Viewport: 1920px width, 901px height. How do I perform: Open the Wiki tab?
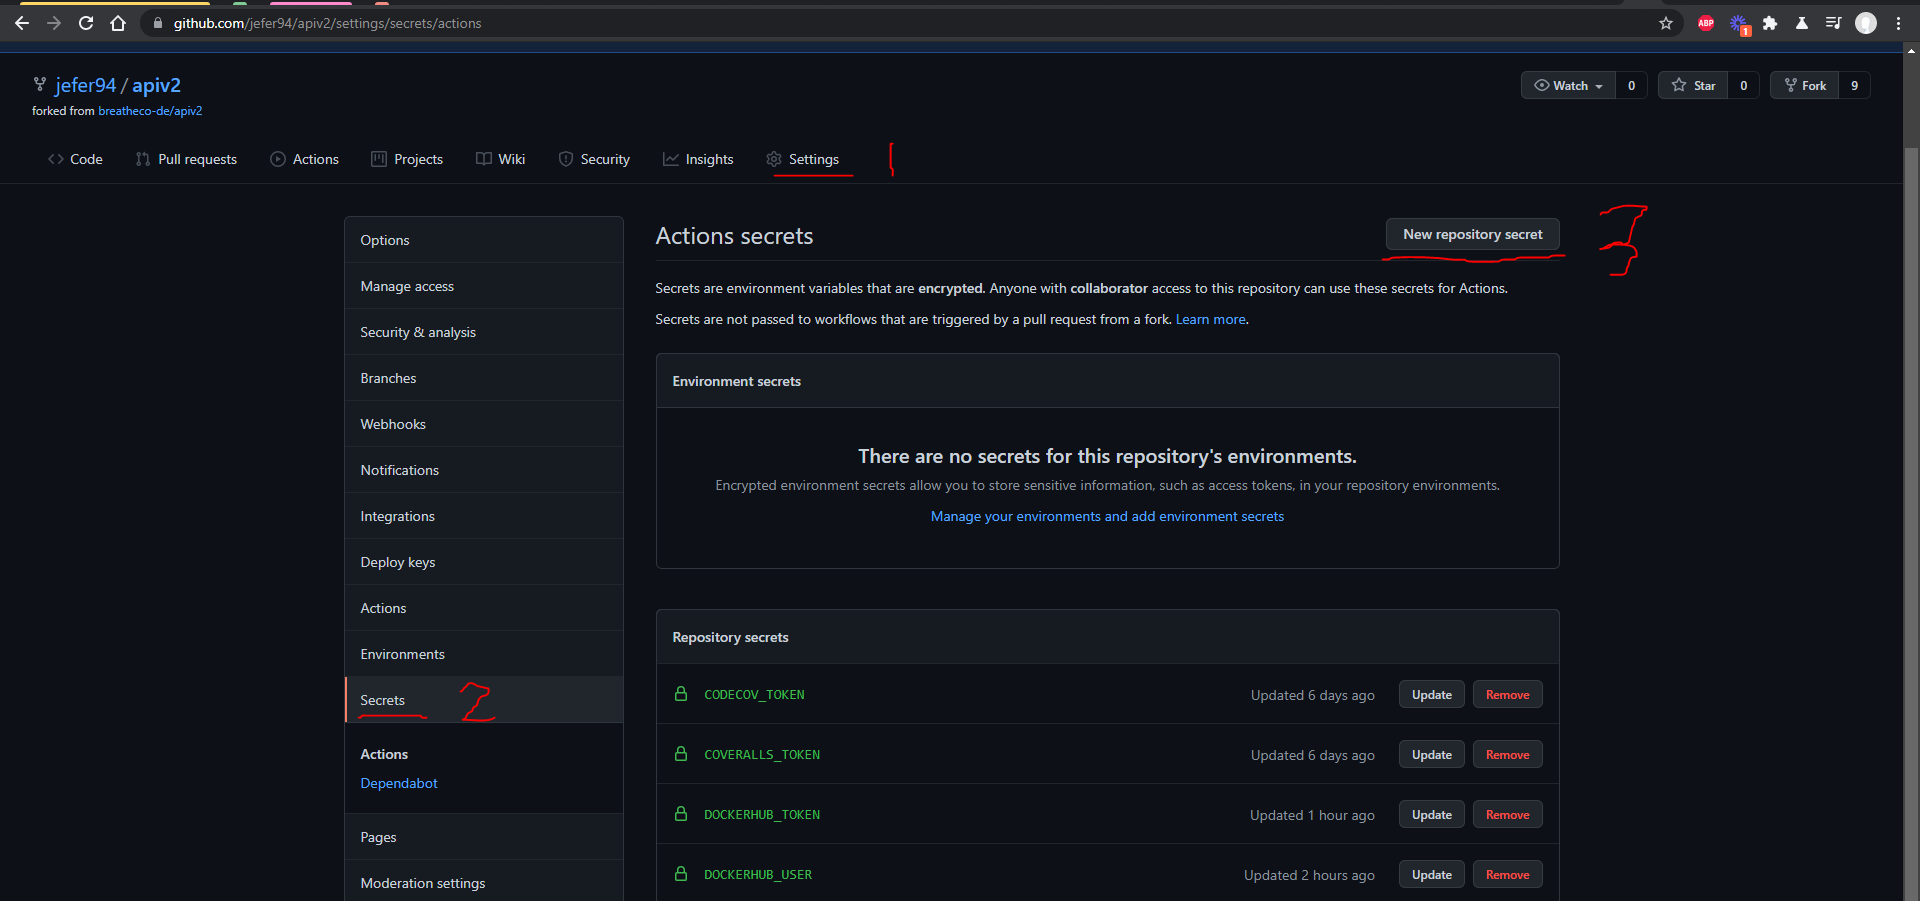point(501,159)
